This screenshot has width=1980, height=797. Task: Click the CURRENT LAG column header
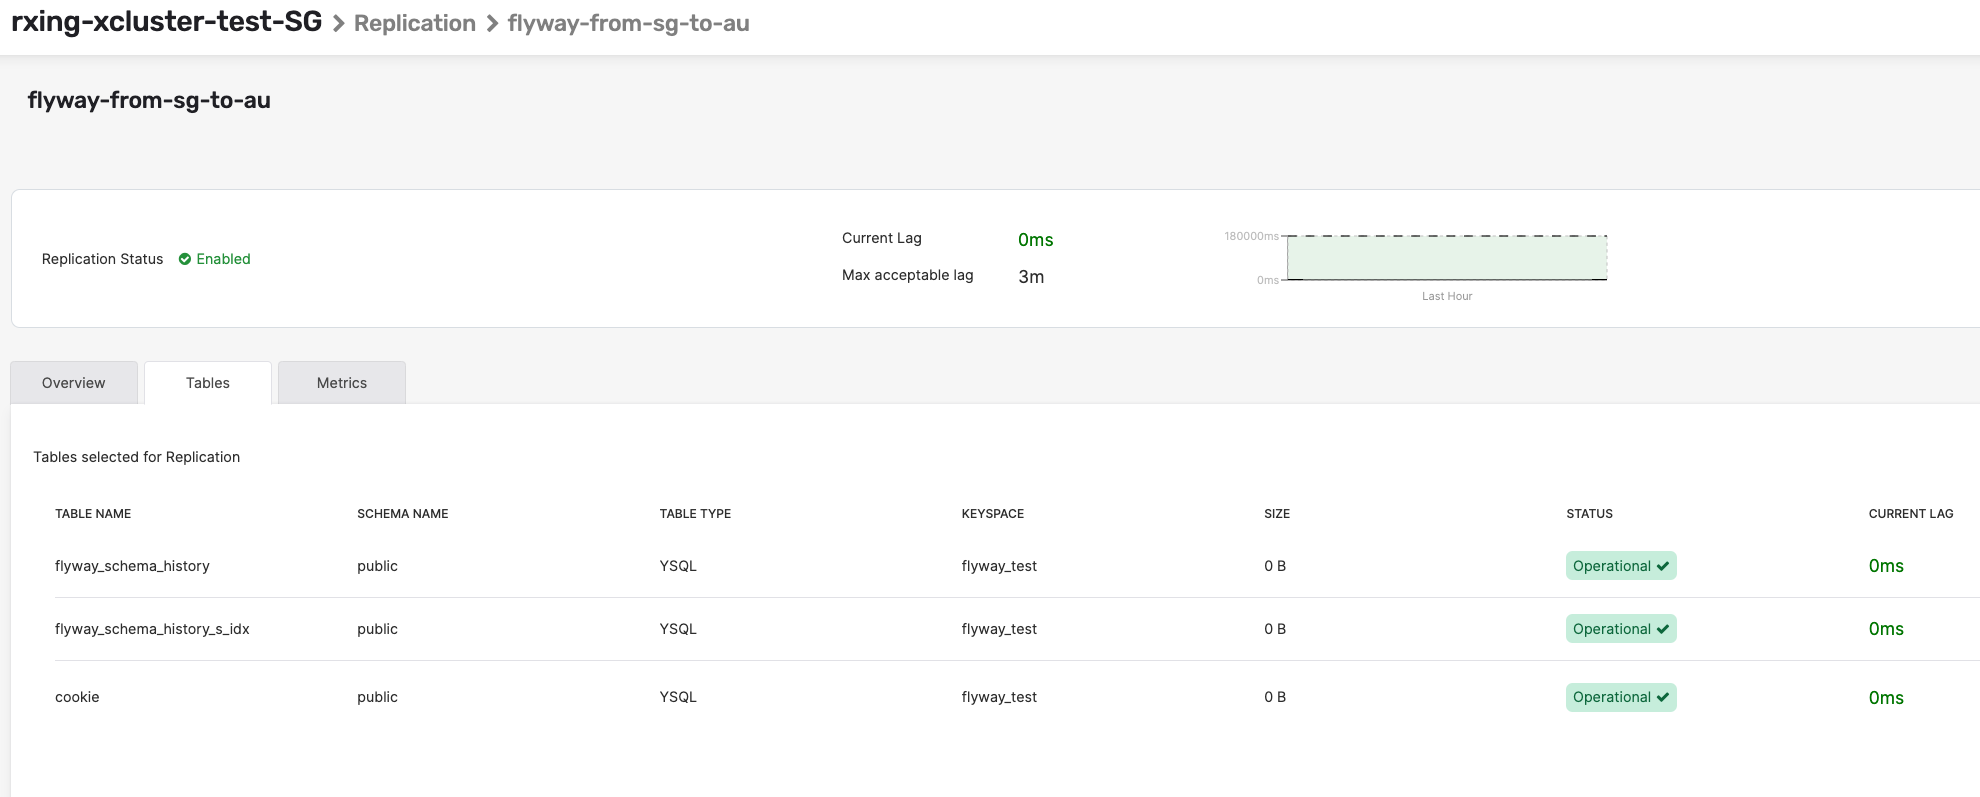pyautogui.click(x=1911, y=514)
